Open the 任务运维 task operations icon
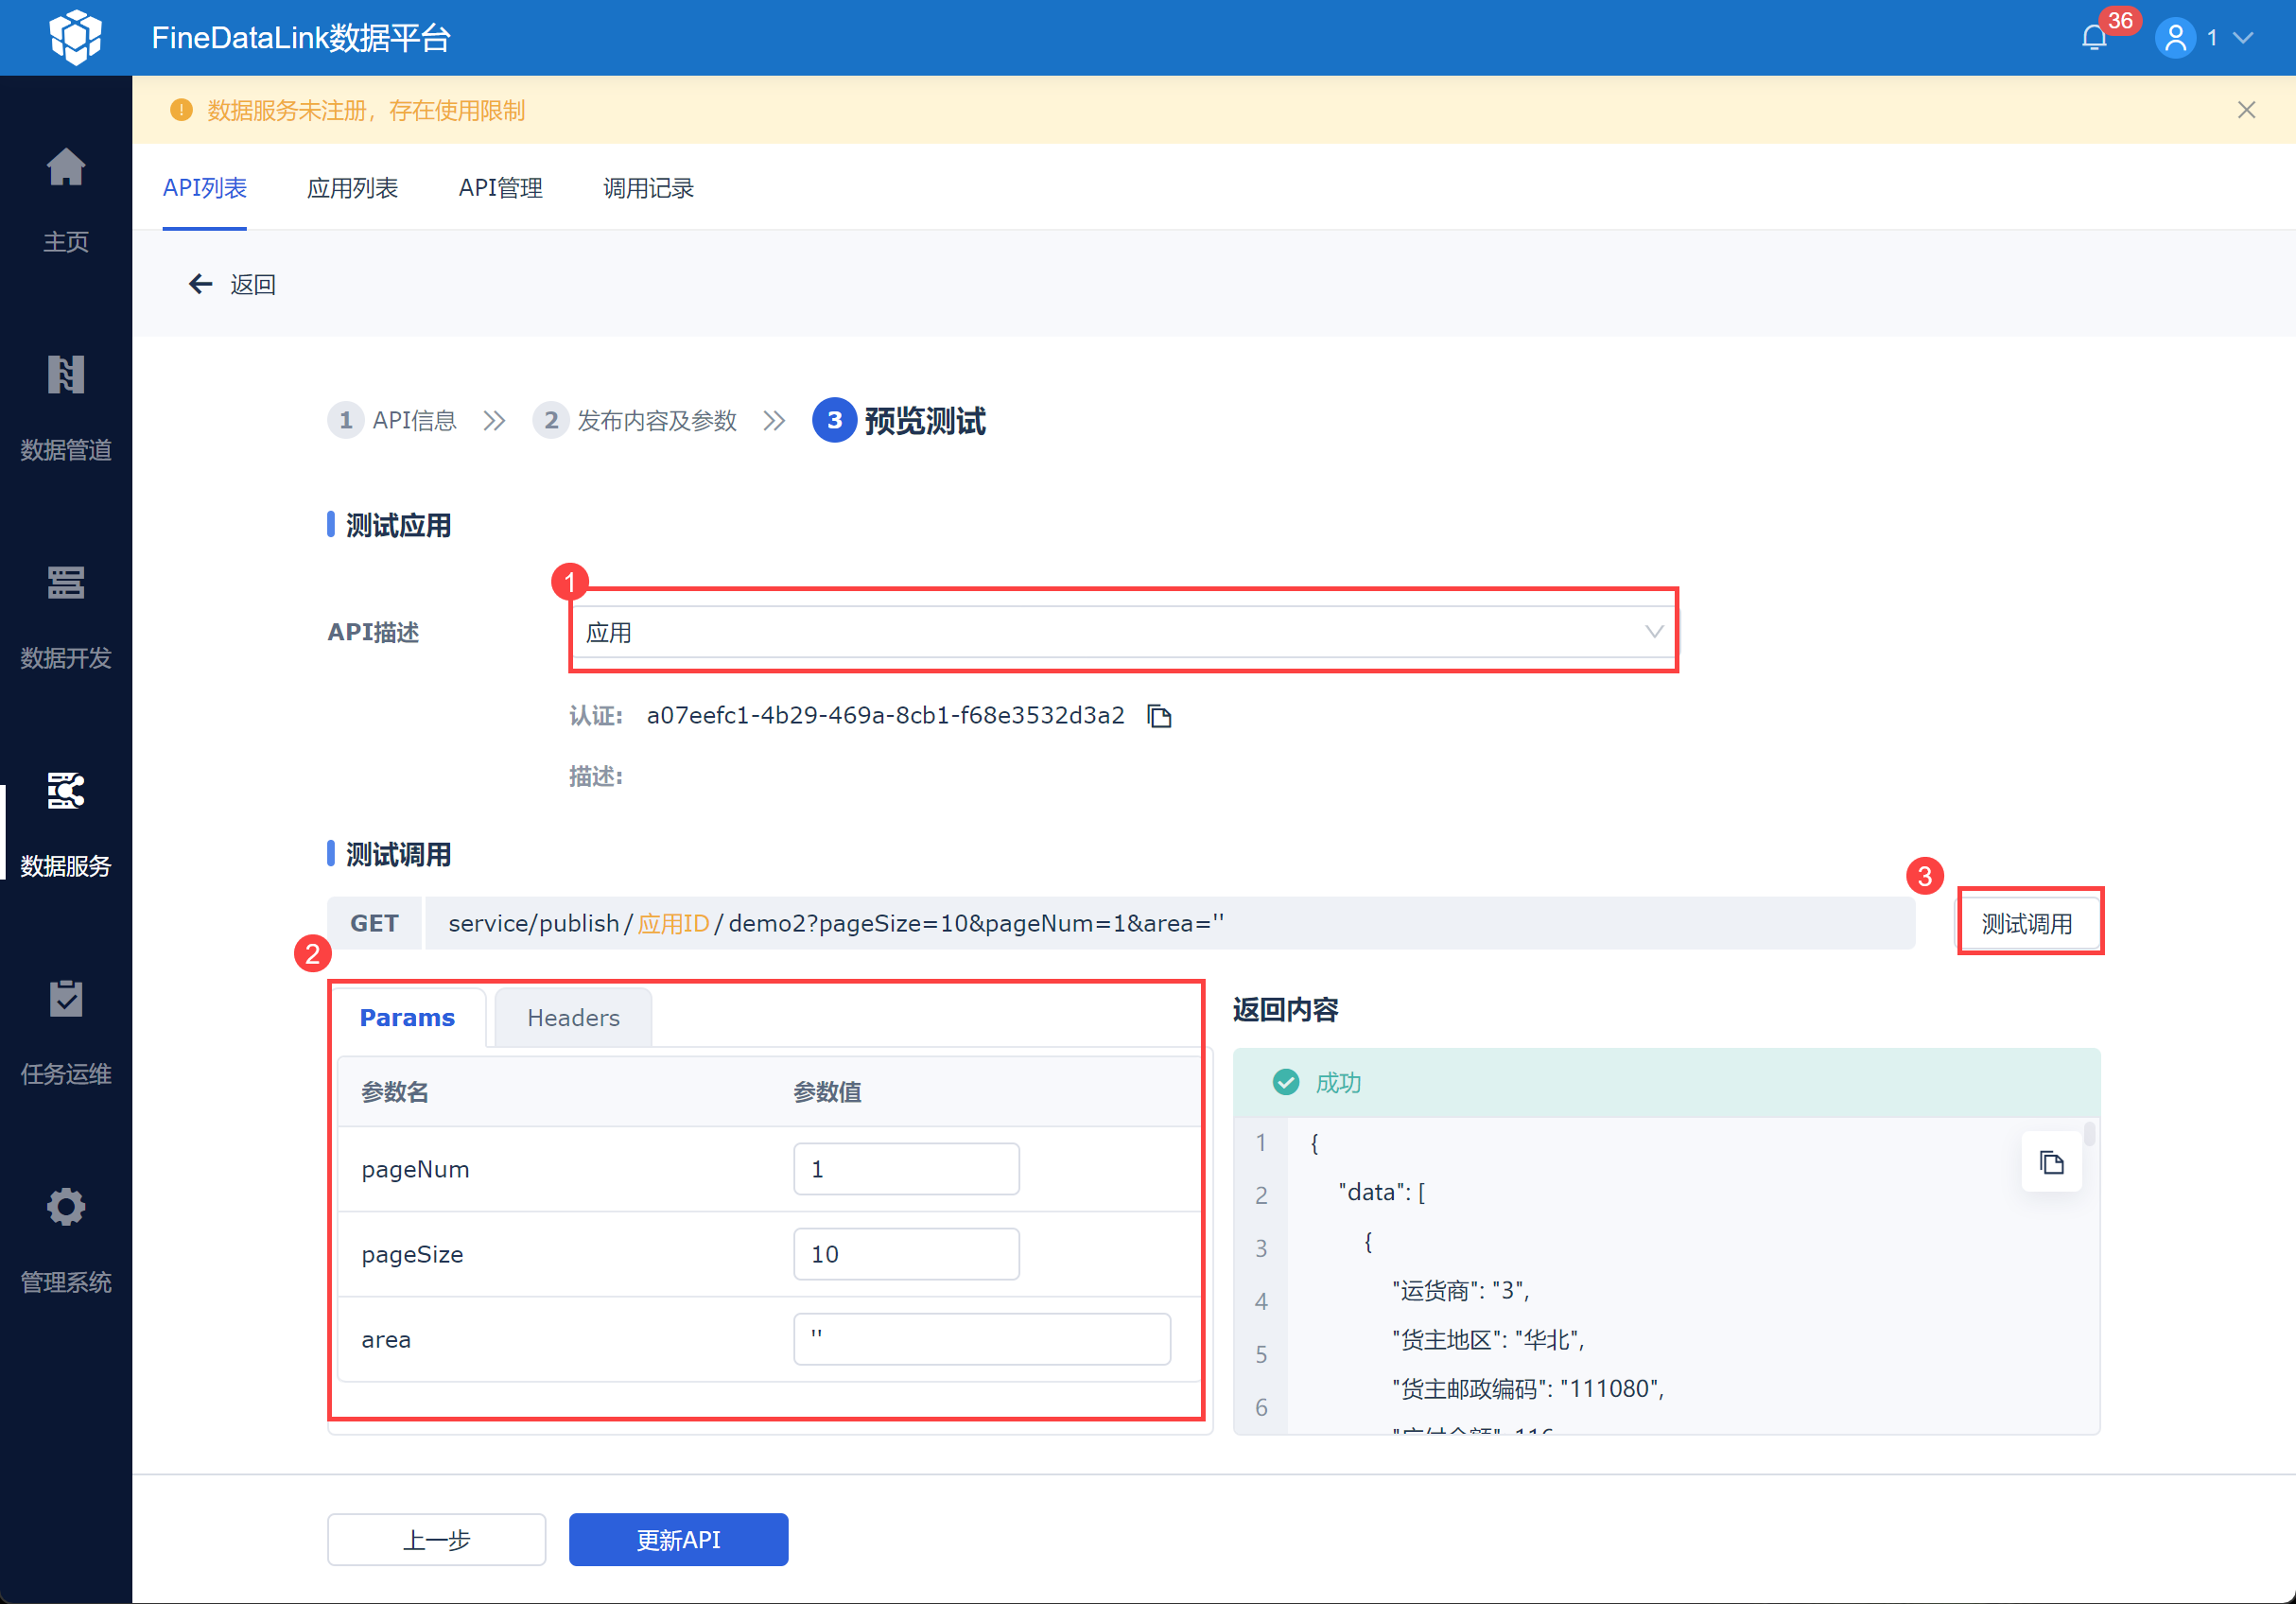The width and height of the screenshot is (2296, 1604). pyautogui.click(x=66, y=999)
